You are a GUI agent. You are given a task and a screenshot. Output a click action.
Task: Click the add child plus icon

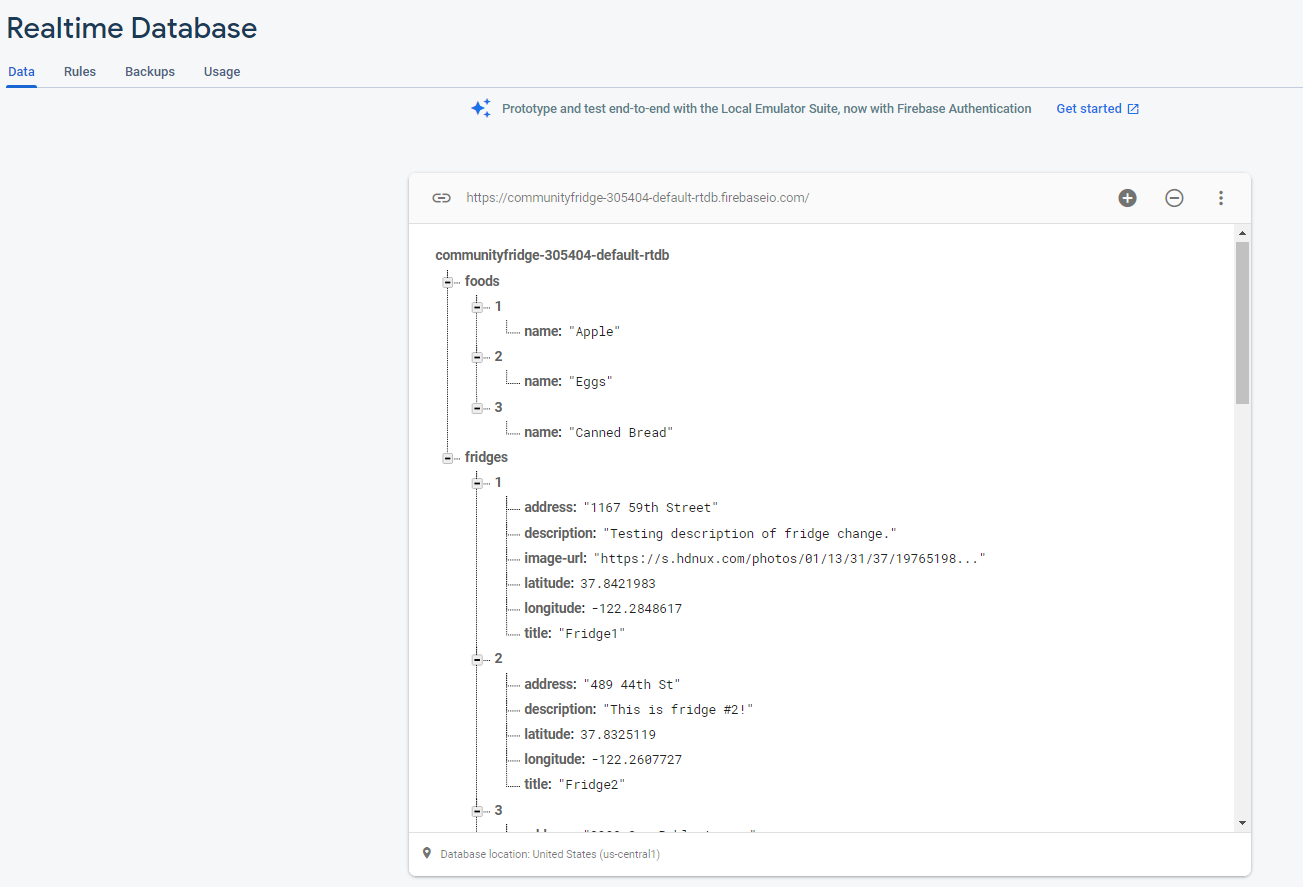[1127, 198]
